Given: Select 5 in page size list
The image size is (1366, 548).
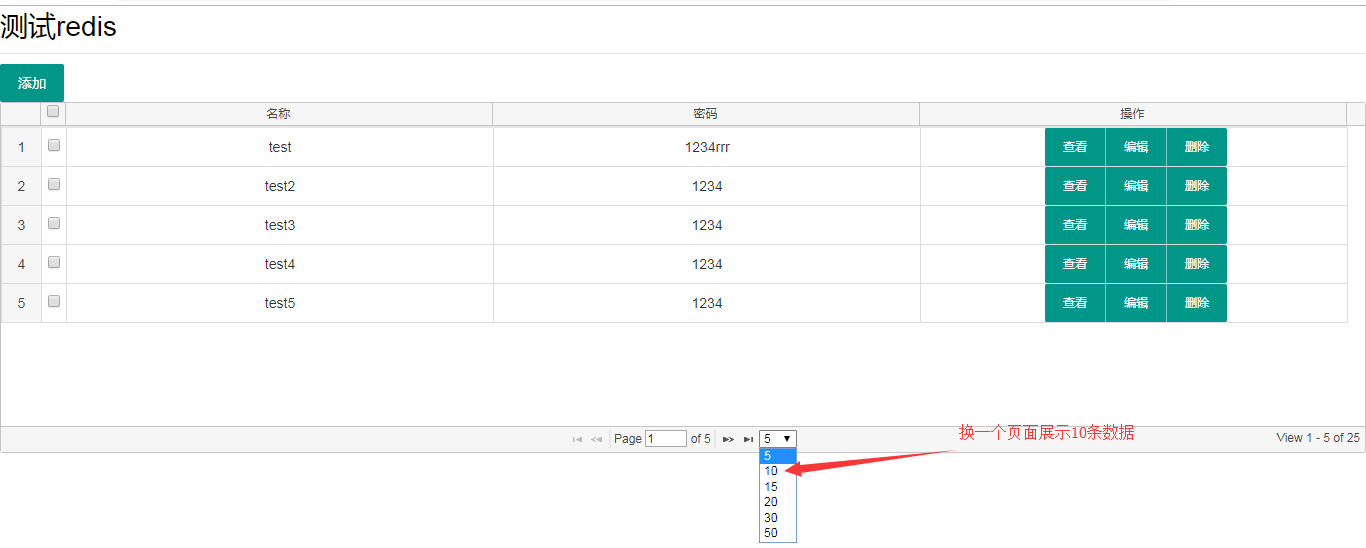Looking at the screenshot, I should point(778,455).
